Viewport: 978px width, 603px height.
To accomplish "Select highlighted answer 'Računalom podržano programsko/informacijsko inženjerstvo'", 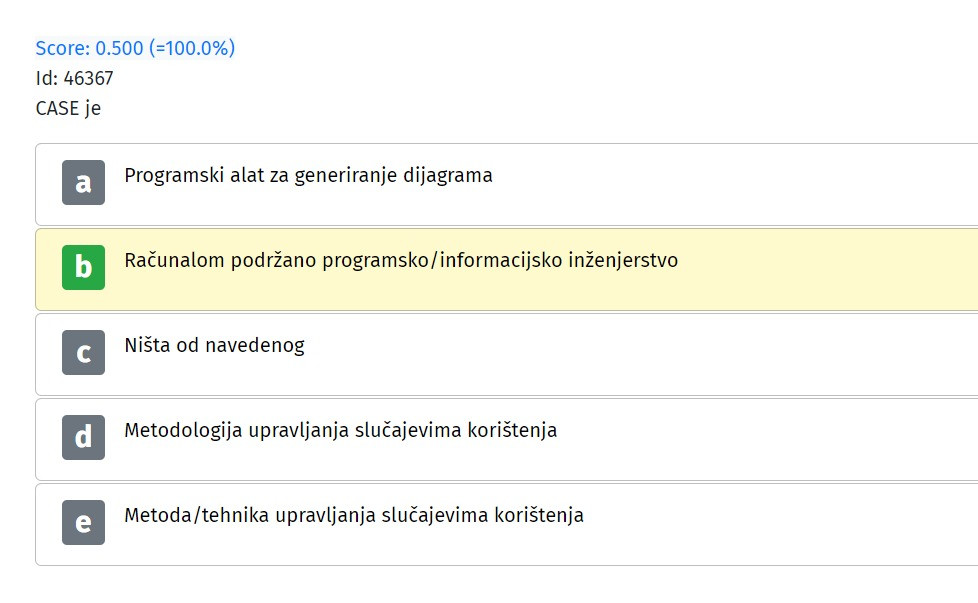I will coord(401,261).
